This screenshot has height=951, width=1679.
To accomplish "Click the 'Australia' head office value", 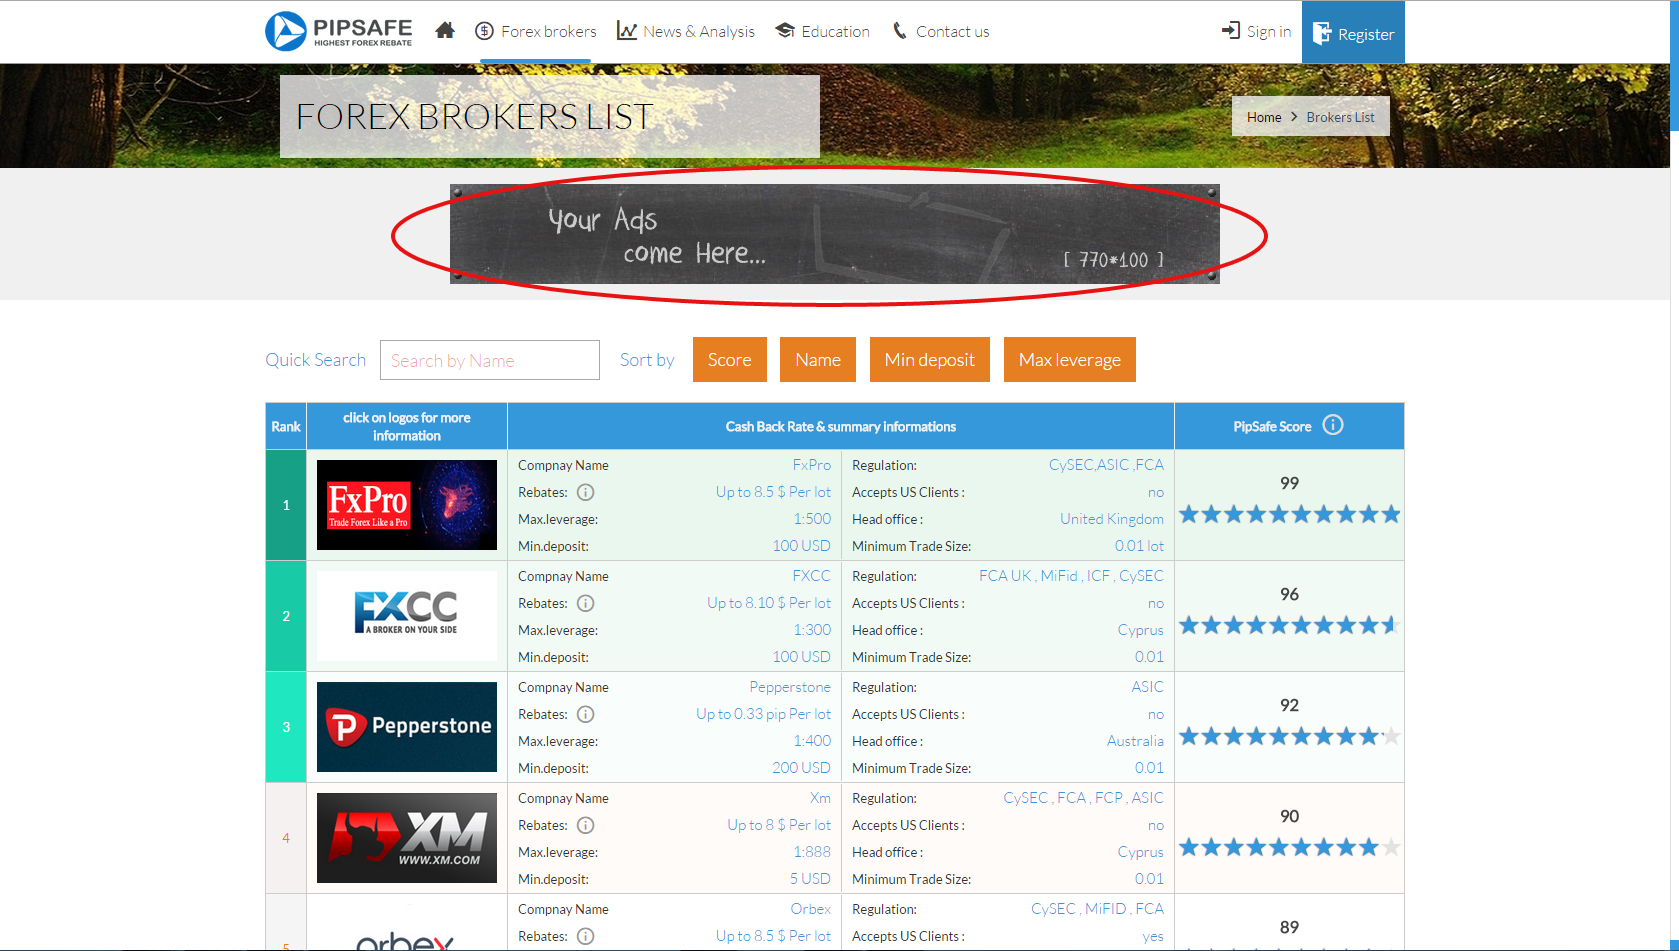I will pyautogui.click(x=1135, y=741).
